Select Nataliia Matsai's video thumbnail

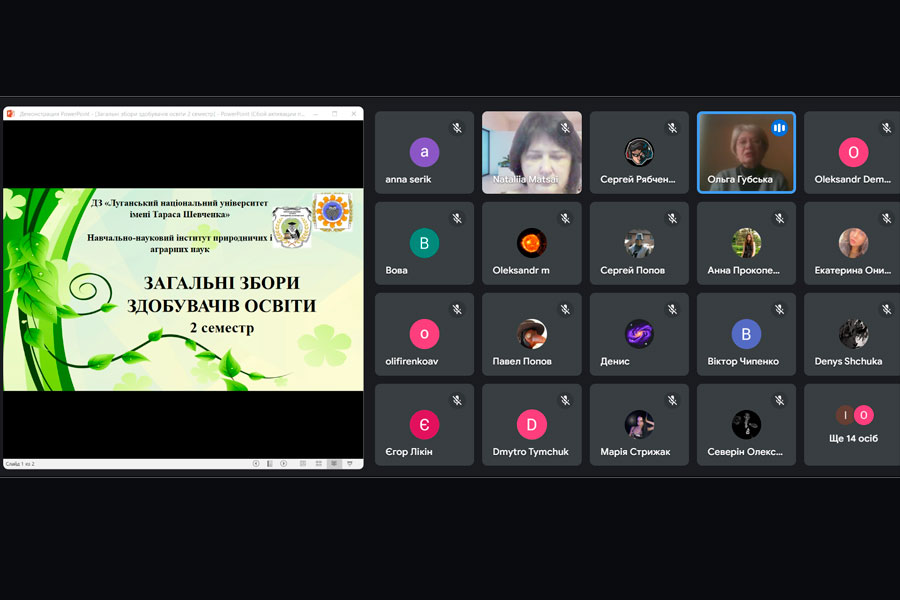532,152
